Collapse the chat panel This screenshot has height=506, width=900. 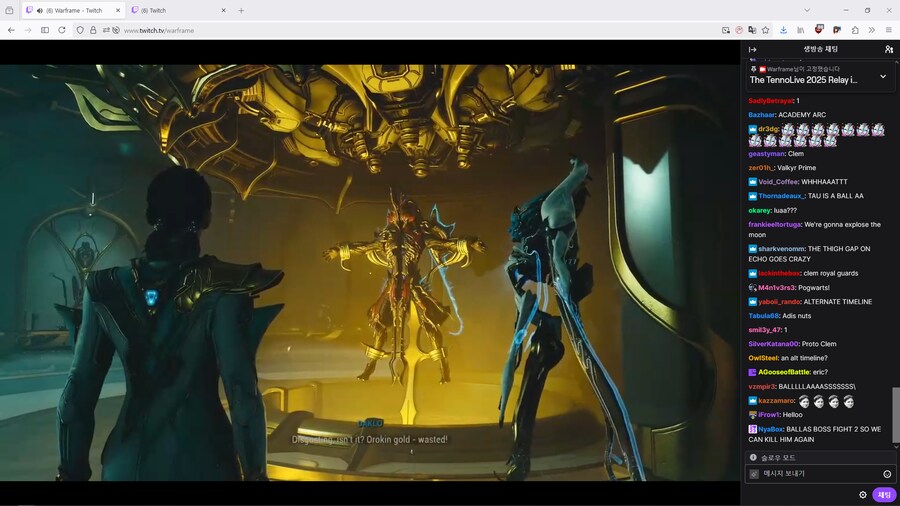click(x=752, y=49)
